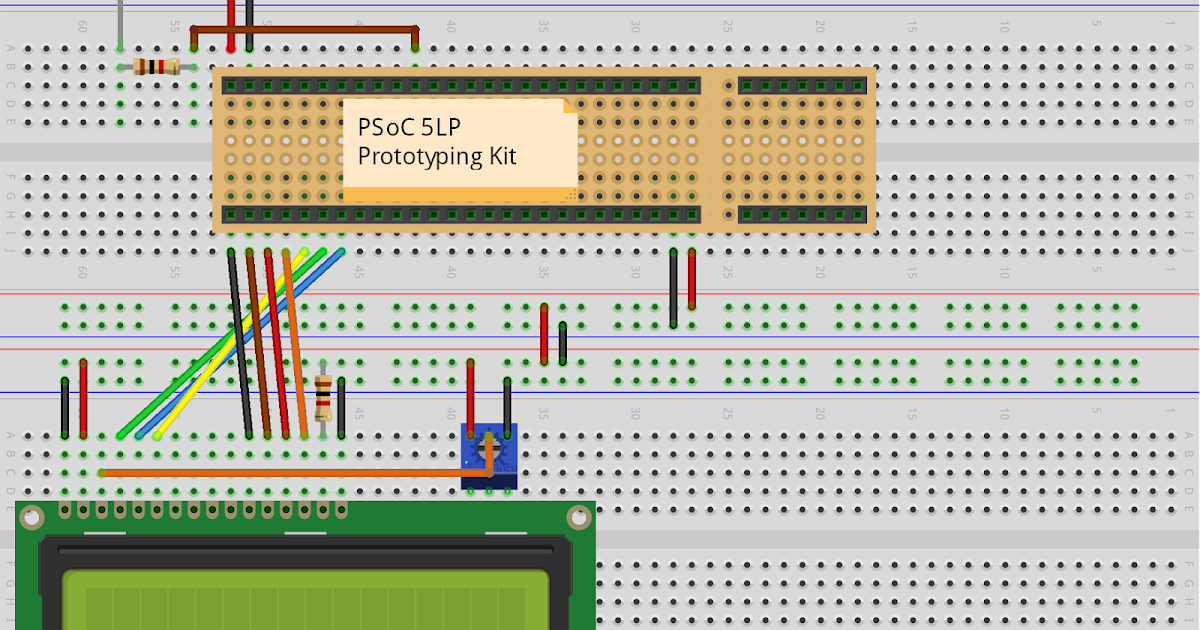Screen dimensions: 1200x630
Task: Select the blue trimmer potentiometer
Action: (490, 456)
